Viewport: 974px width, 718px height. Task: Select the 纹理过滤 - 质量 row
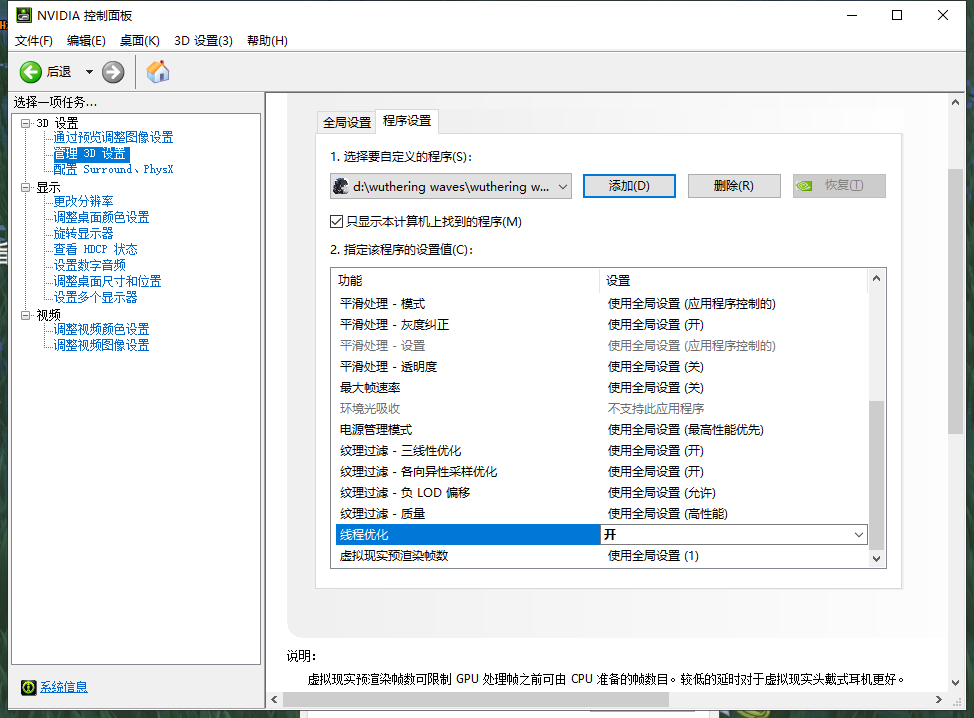pos(601,514)
